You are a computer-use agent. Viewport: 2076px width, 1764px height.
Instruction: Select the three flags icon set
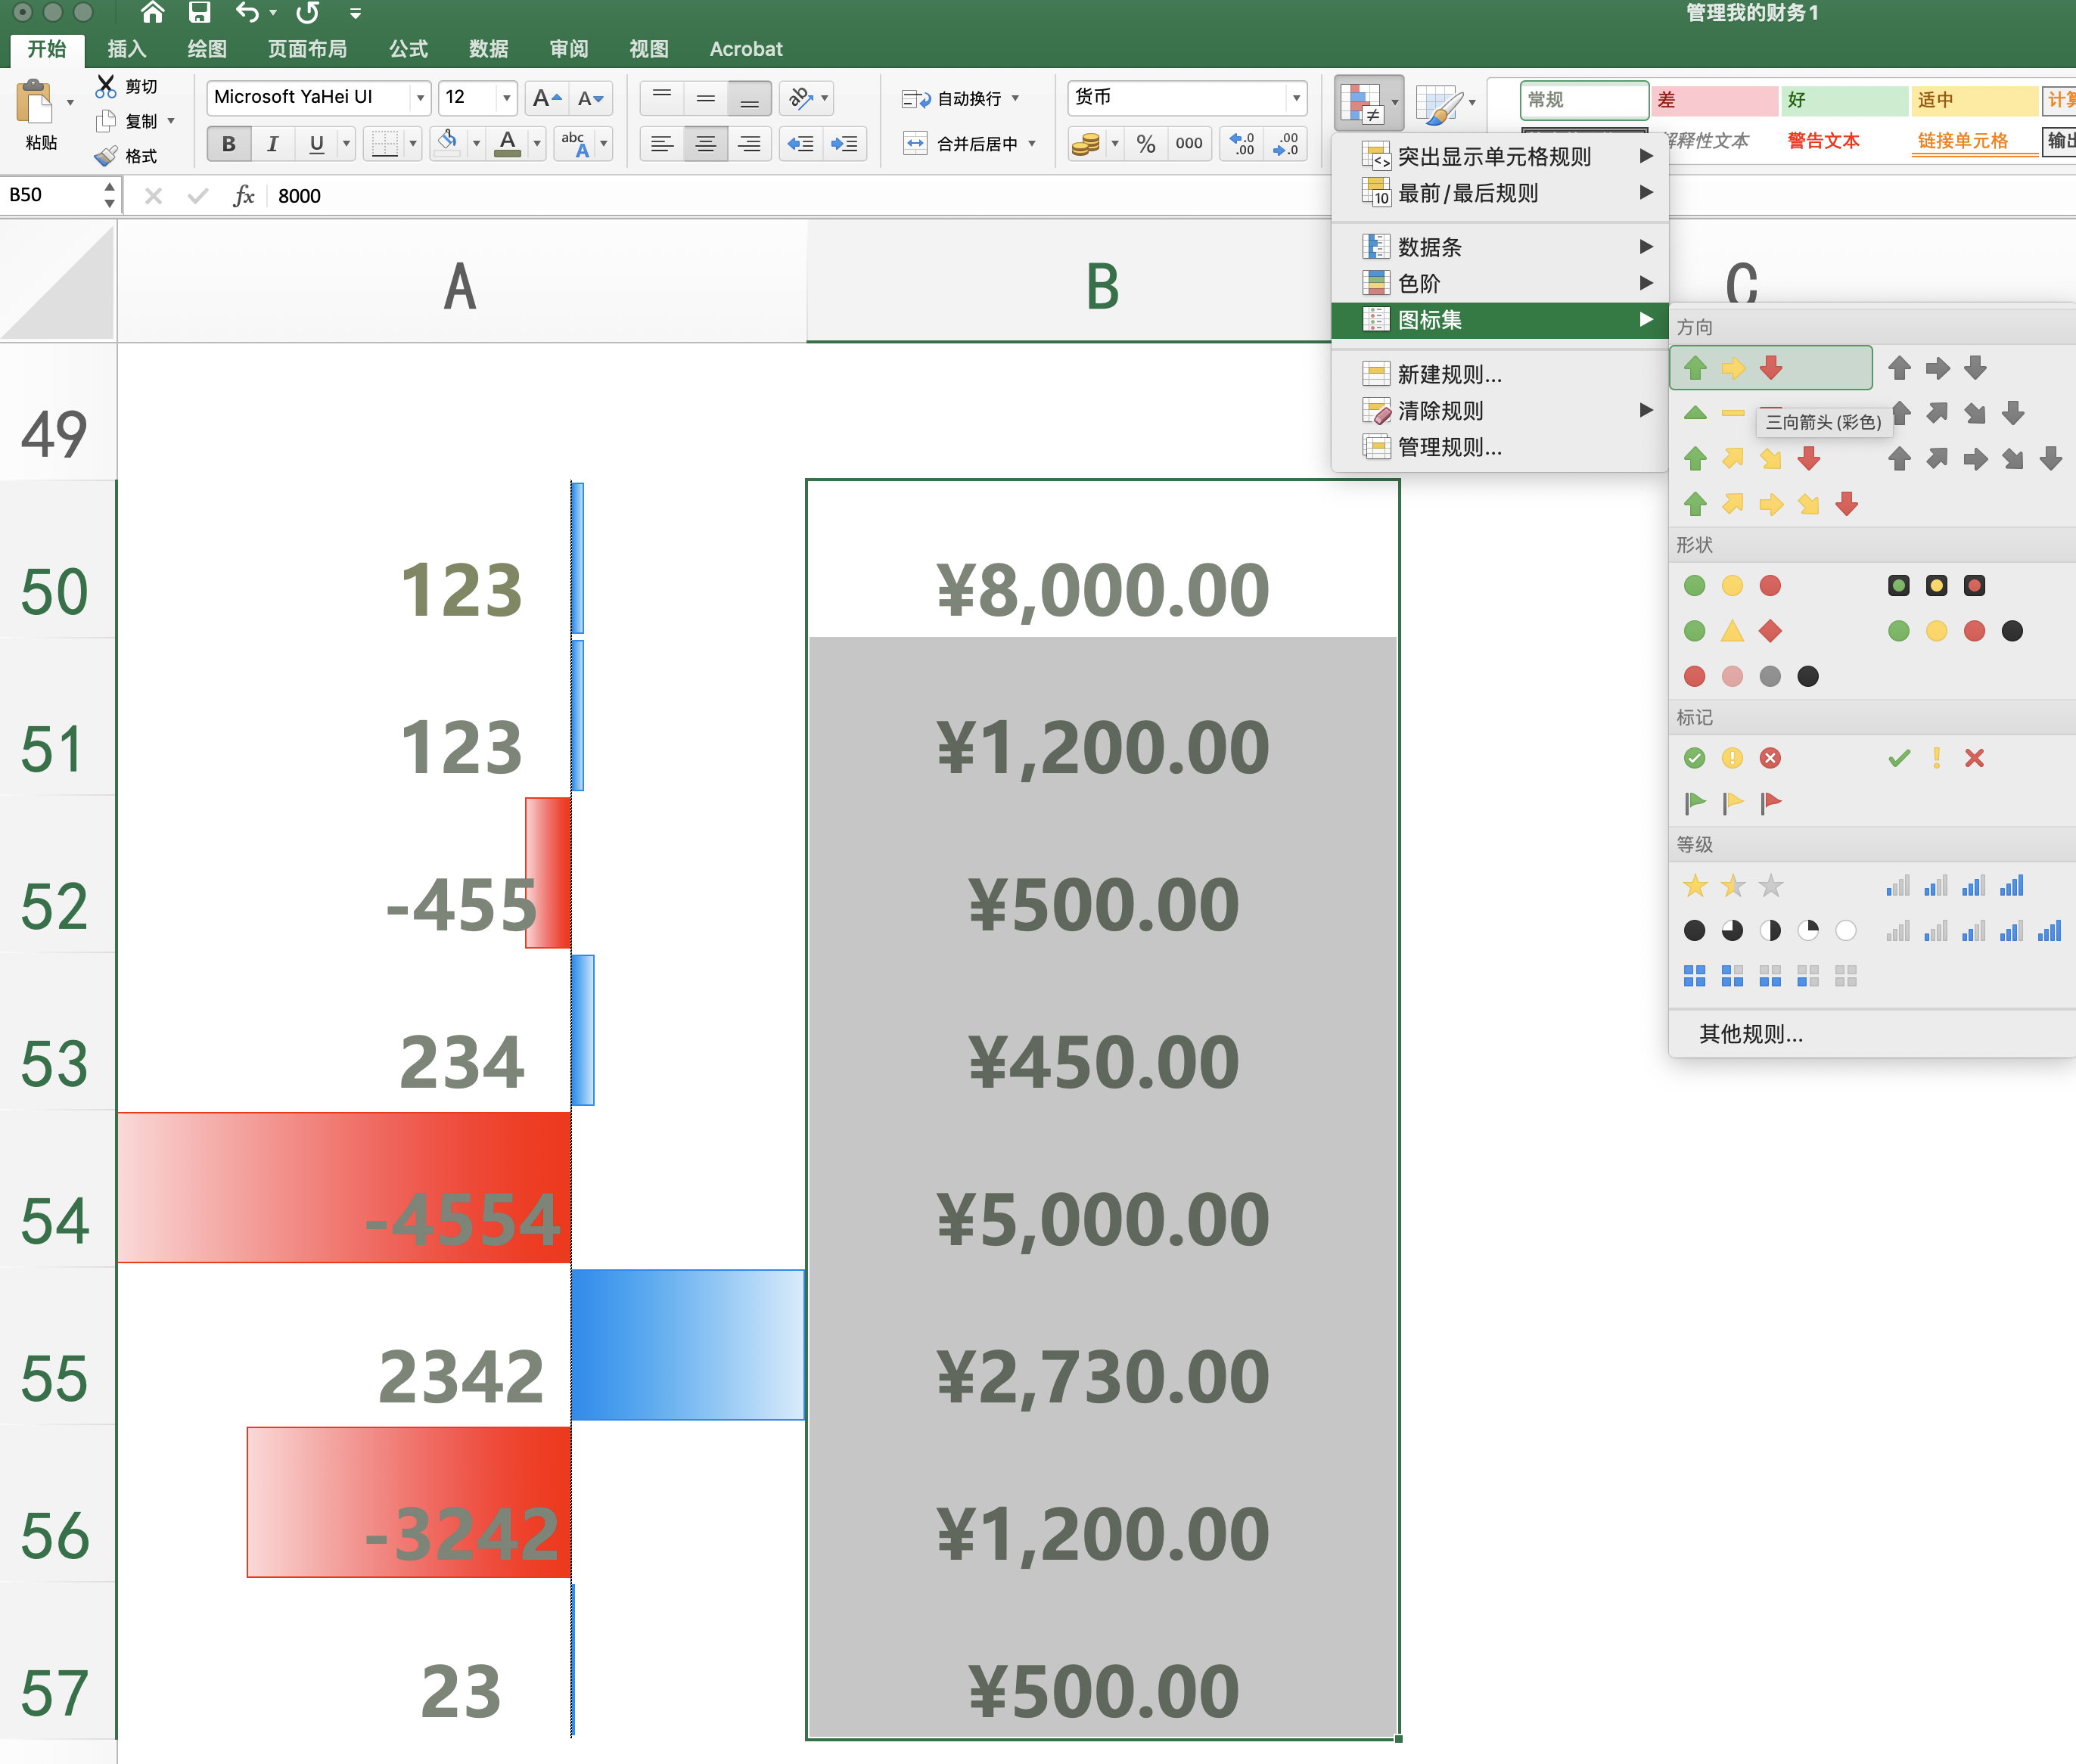click(x=1732, y=801)
